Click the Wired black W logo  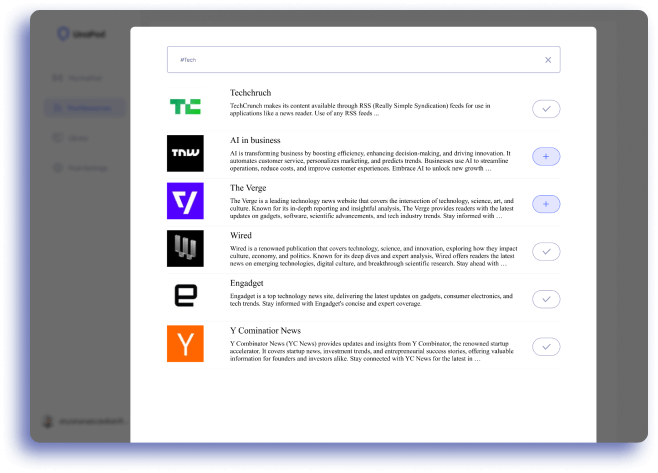coord(185,248)
